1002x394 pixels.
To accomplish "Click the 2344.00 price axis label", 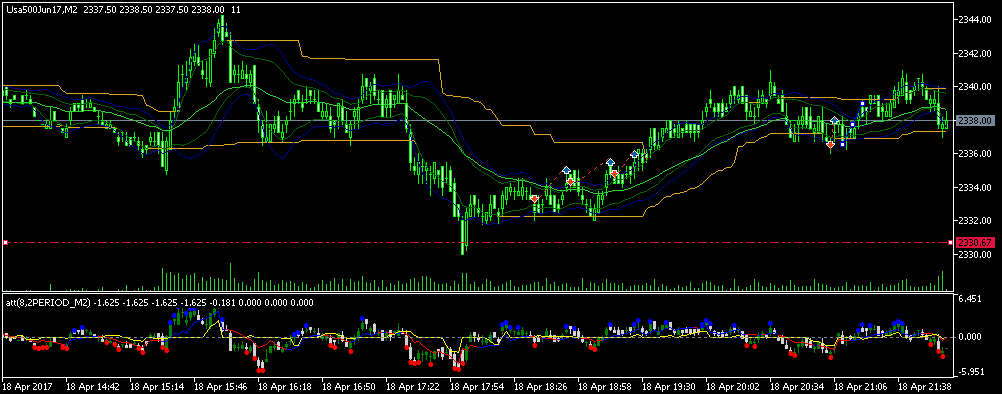I will pos(976,20).
